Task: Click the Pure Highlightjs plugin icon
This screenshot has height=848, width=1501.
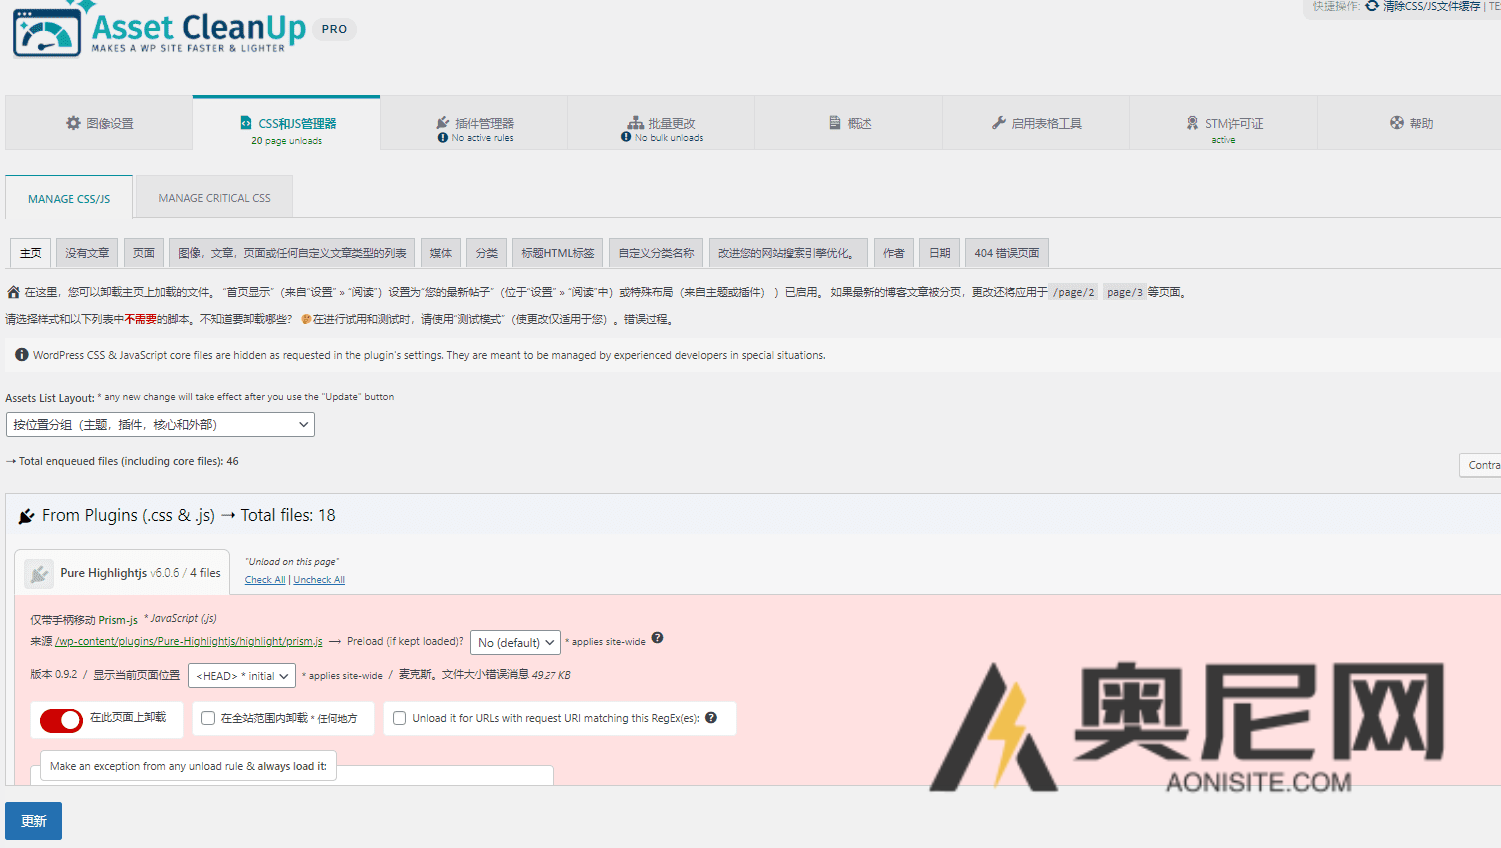Action: coord(39,573)
